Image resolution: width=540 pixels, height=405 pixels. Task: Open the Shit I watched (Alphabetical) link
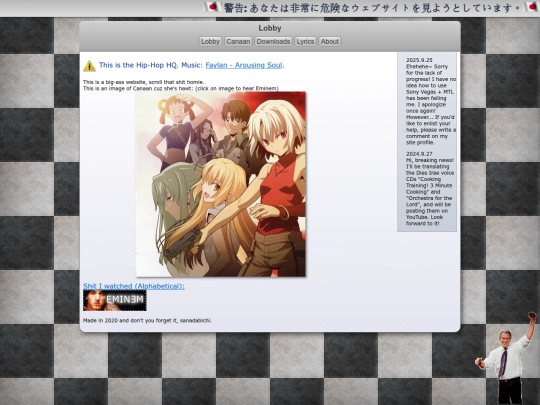(x=134, y=286)
